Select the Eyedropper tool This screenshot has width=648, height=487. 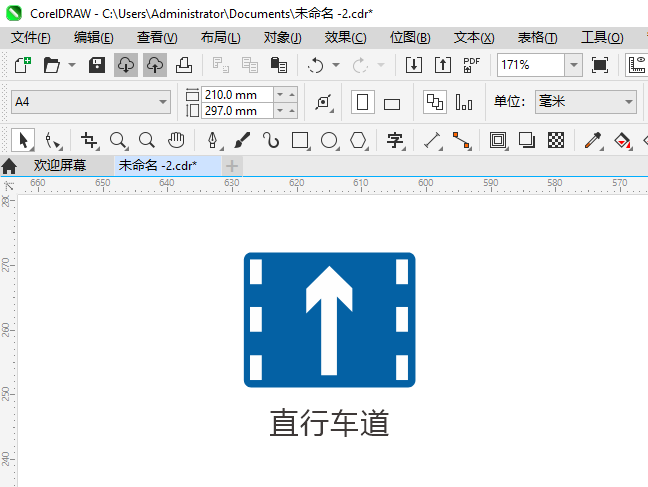click(x=593, y=141)
